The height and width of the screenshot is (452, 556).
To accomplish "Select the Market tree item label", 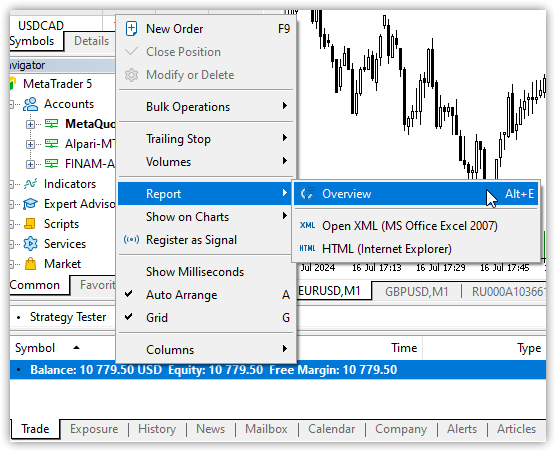I will point(62,264).
